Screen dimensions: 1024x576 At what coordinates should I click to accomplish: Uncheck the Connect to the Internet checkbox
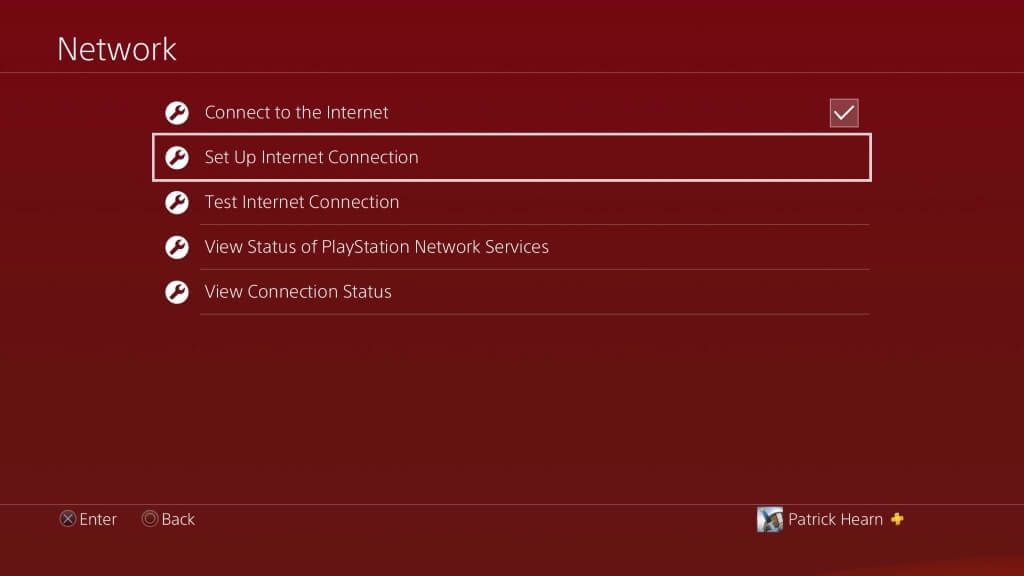[x=844, y=113]
